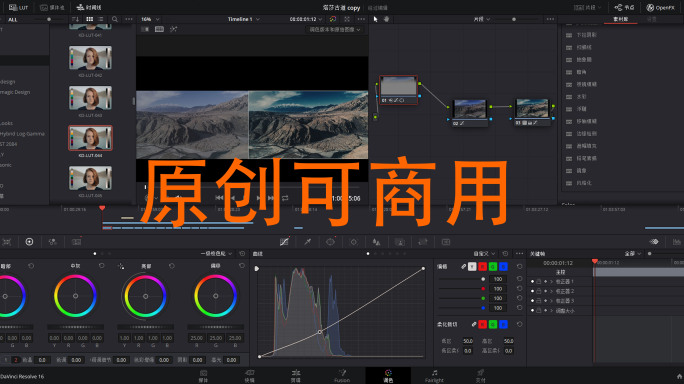Screen dimensions: 684x384
Task: Open the Qualifier eyedropper palette
Action: click(x=308, y=242)
